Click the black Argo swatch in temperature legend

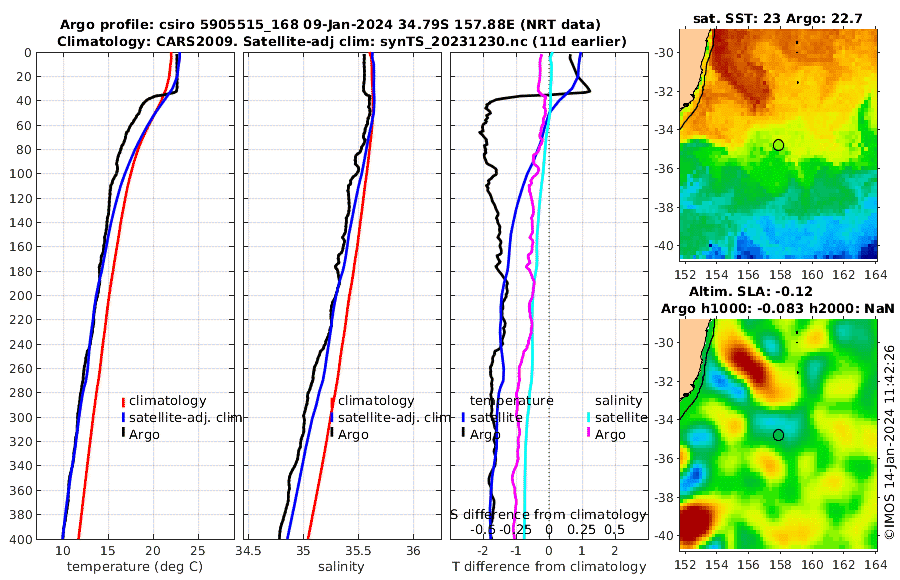(123, 434)
